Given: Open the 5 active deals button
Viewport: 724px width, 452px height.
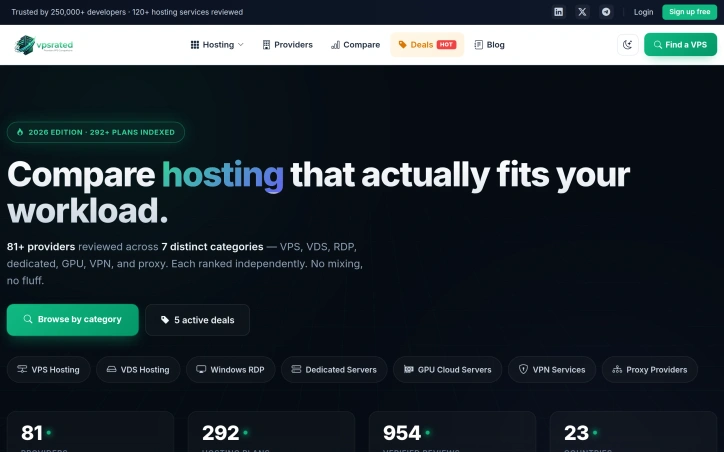Looking at the screenshot, I should click(197, 320).
